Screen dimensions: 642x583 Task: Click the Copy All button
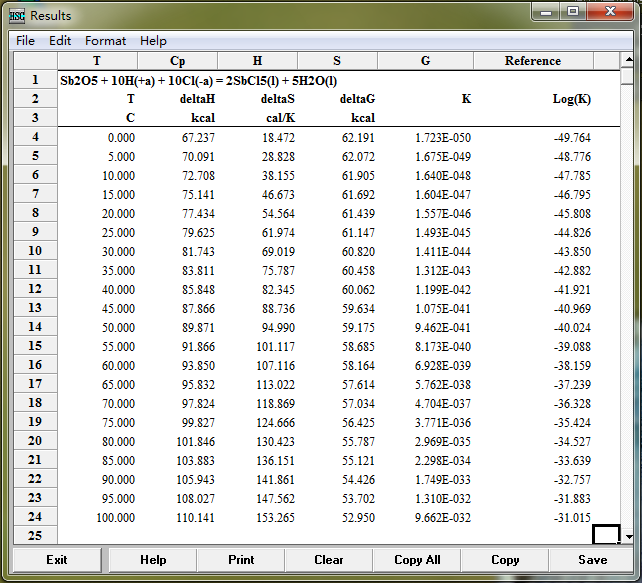pyautogui.click(x=417, y=560)
